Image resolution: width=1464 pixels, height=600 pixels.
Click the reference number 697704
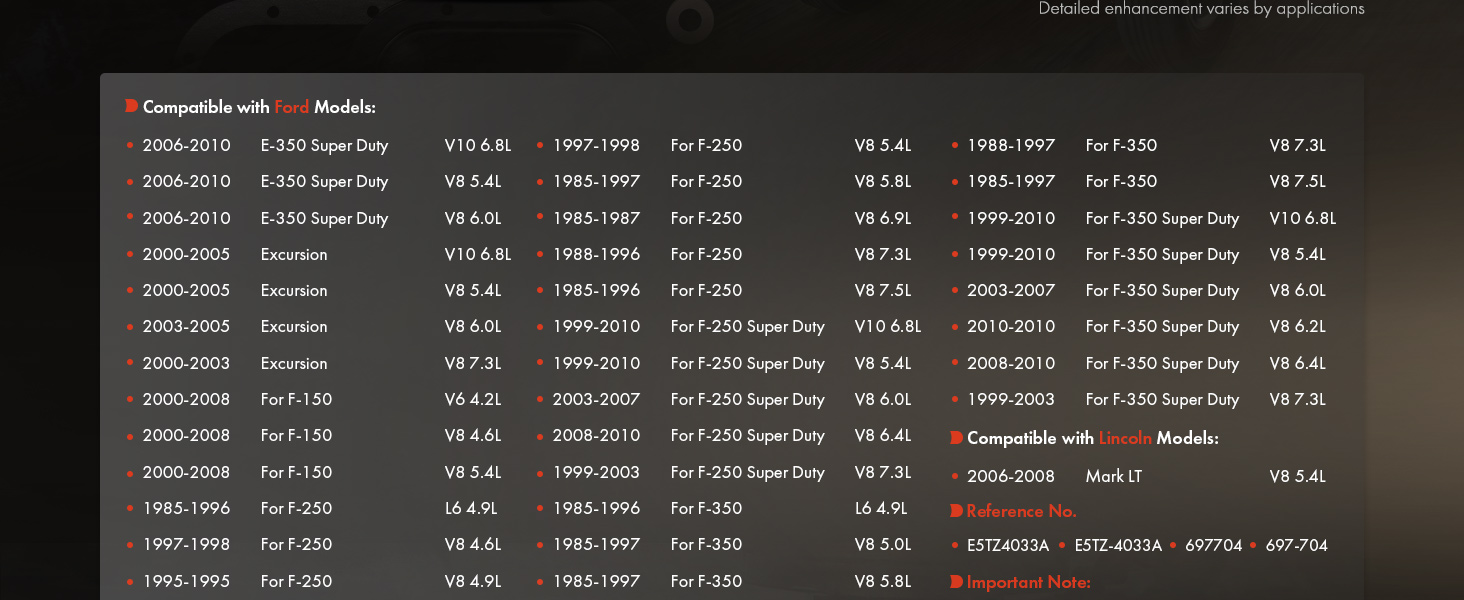click(1213, 545)
